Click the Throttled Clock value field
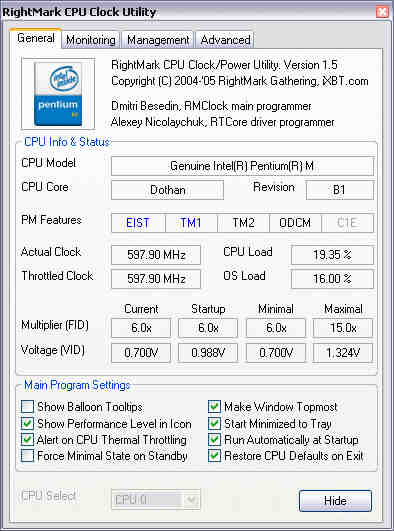 156,279
